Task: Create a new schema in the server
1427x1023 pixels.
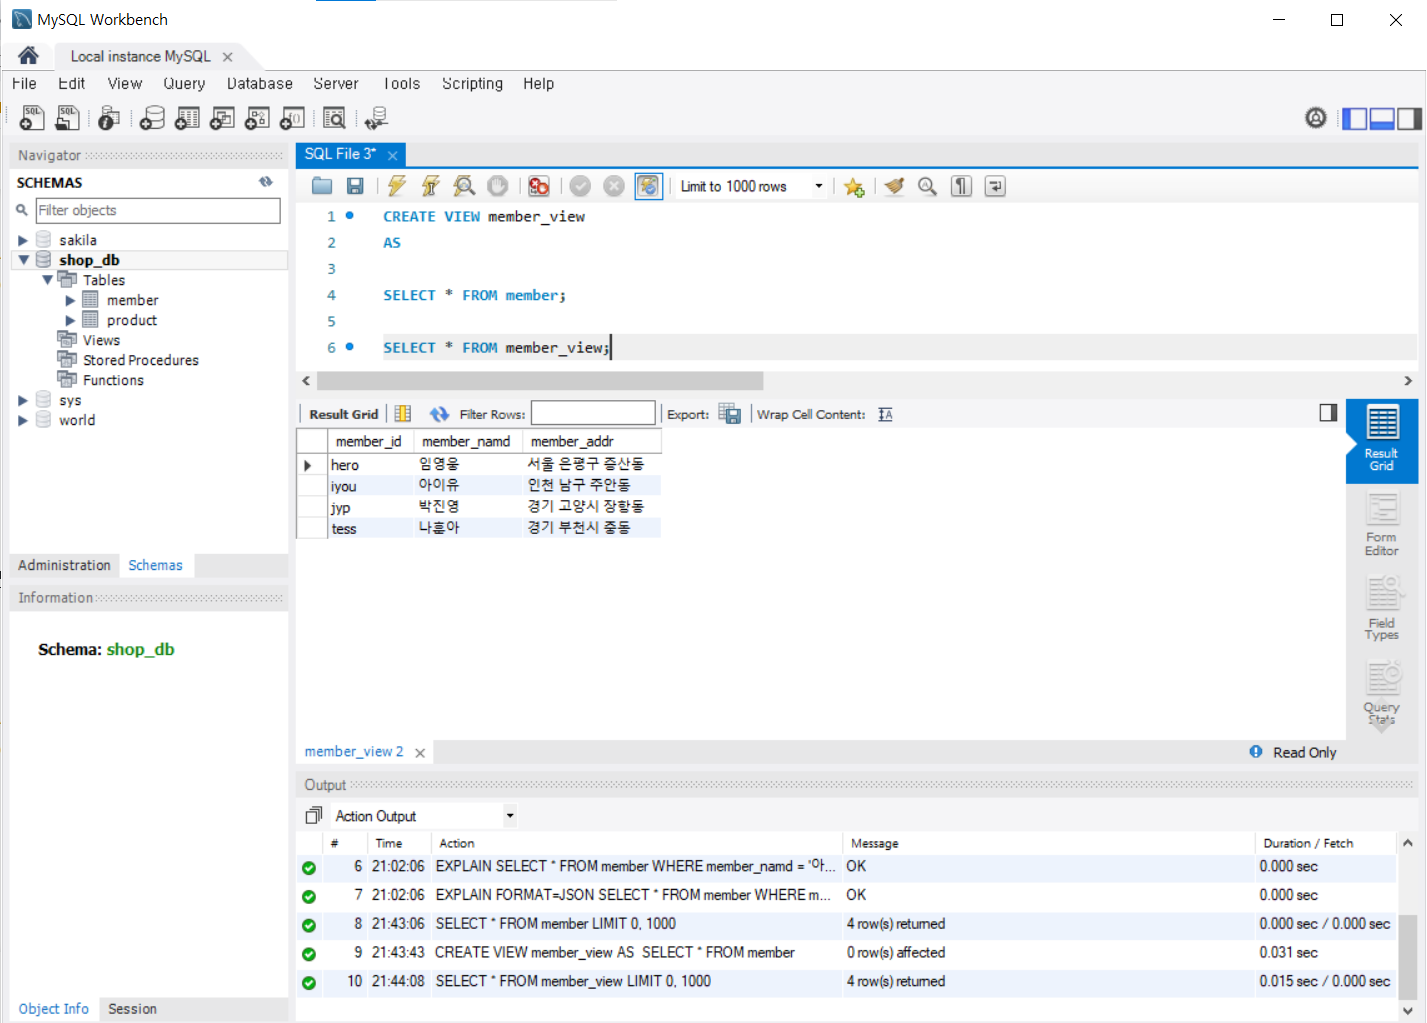Action: click(152, 118)
